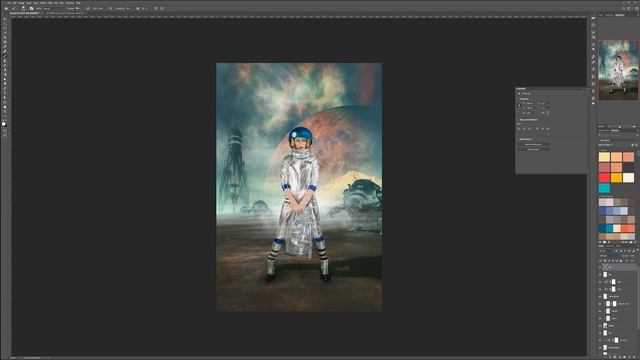
Task: Select the Brush tool in toolbar
Action: [x=4, y=56]
